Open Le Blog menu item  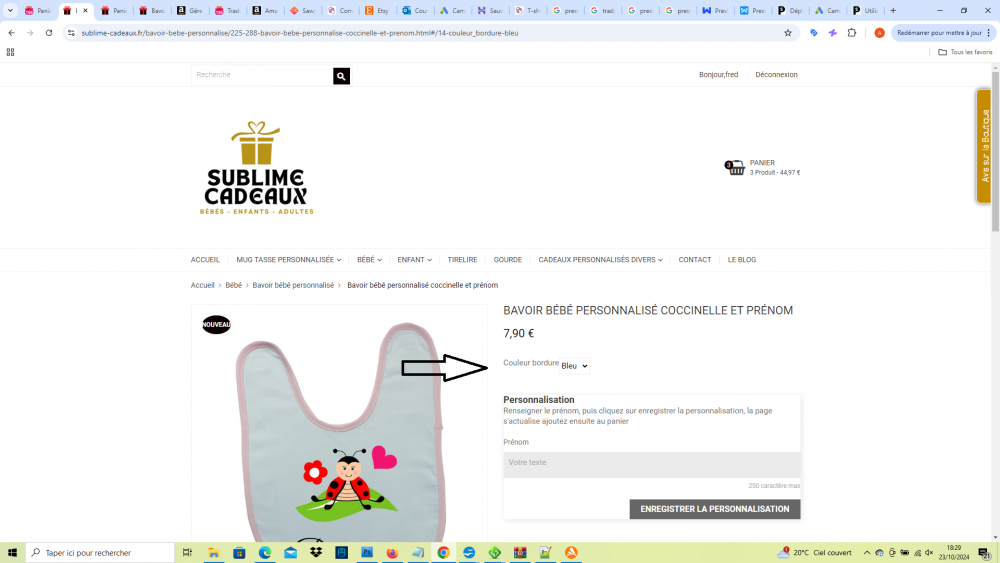pos(742,260)
